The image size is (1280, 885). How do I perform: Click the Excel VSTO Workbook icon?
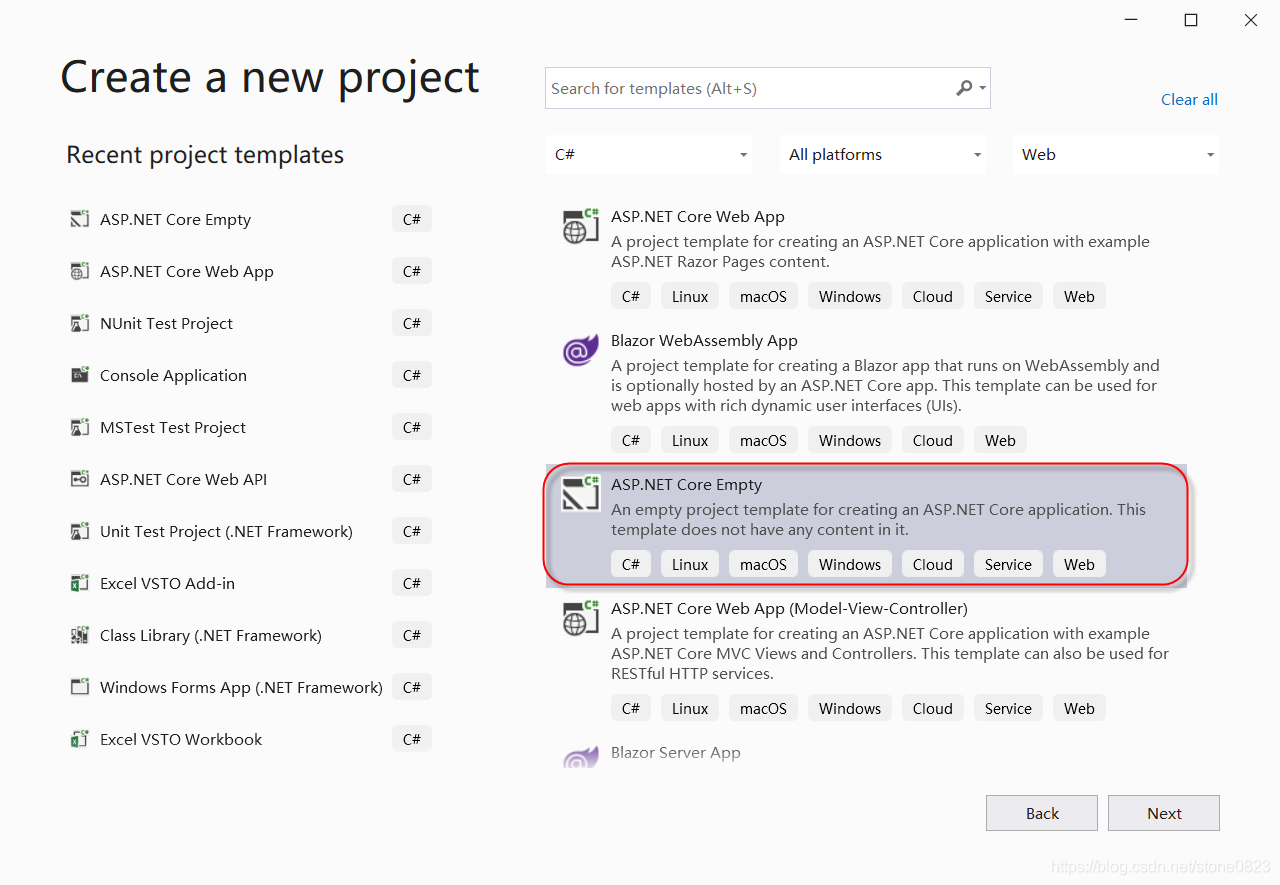pyautogui.click(x=79, y=738)
